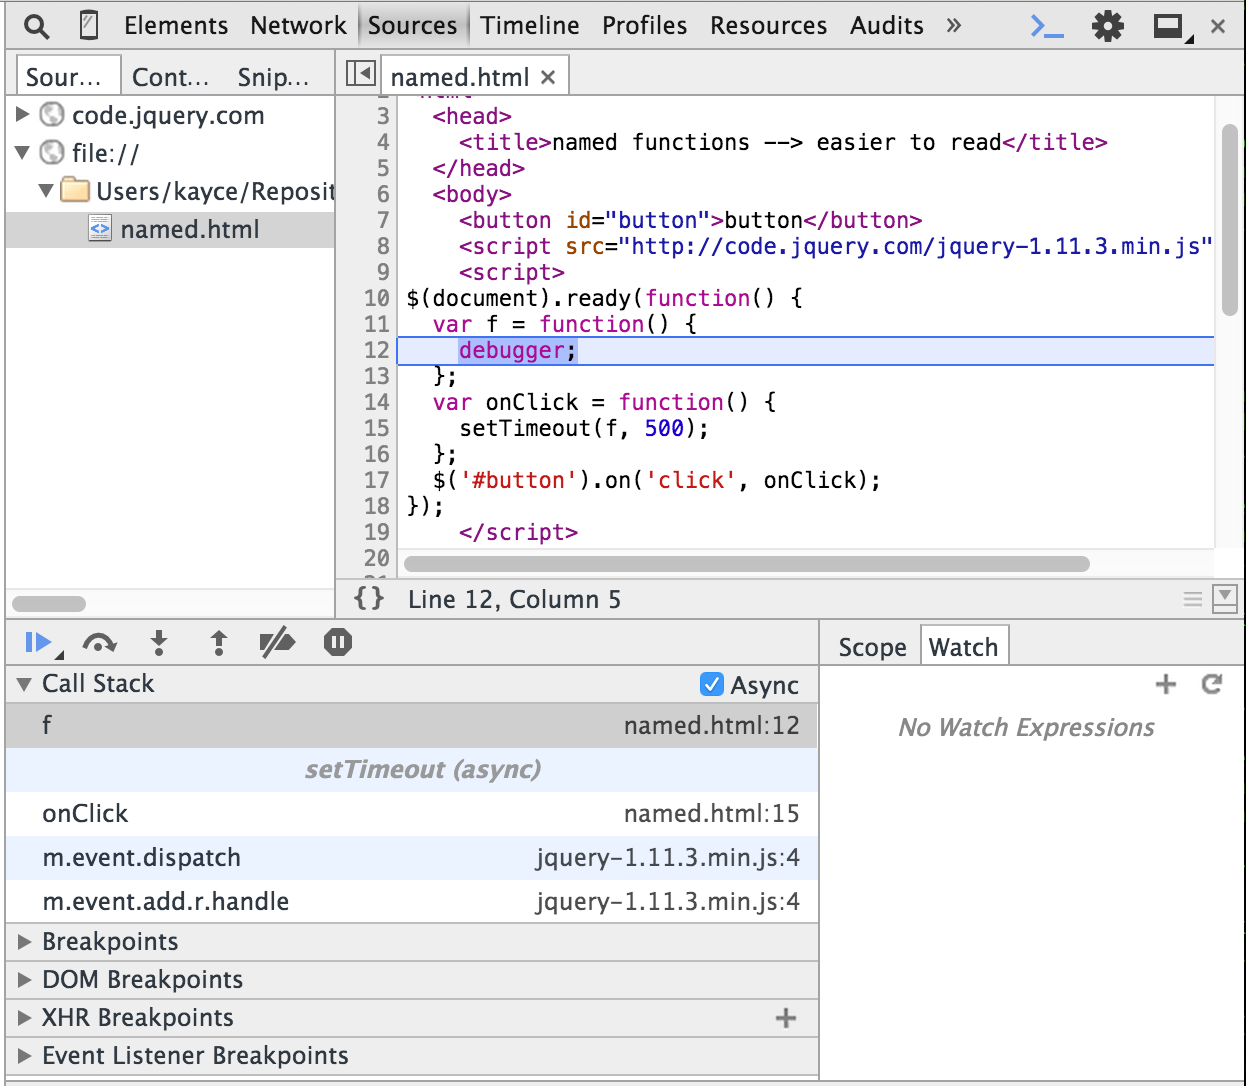The height and width of the screenshot is (1086, 1246).
Task: Change dock side icon
Action: click(1171, 27)
